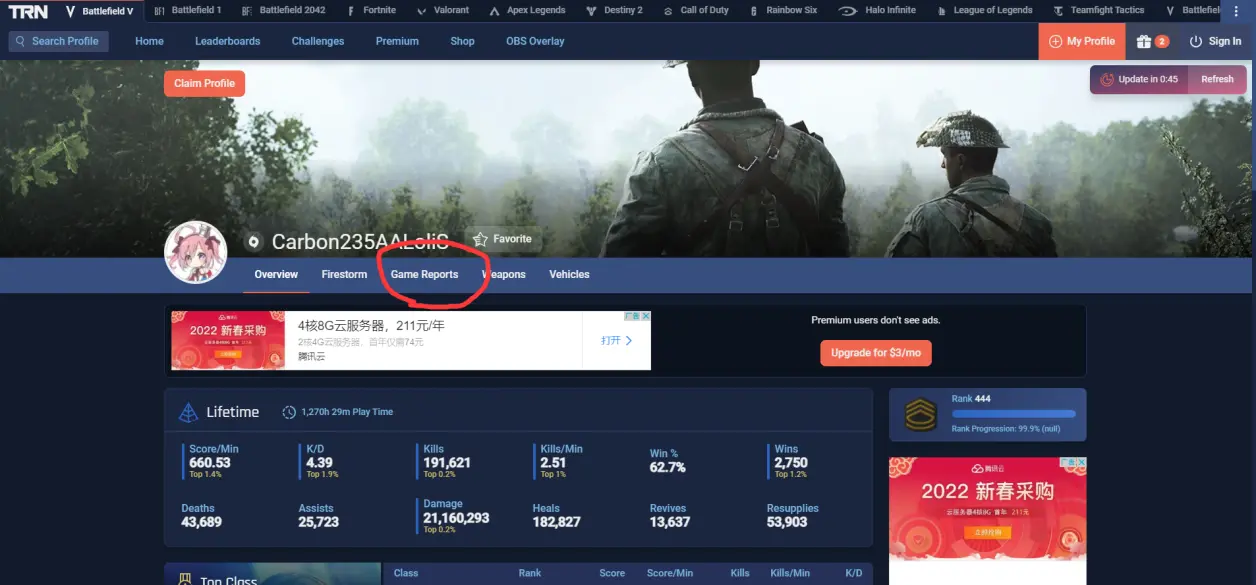Click the Lifetime pyramid icon
Viewport: 1256px width, 585px height.
pyautogui.click(x=188, y=412)
